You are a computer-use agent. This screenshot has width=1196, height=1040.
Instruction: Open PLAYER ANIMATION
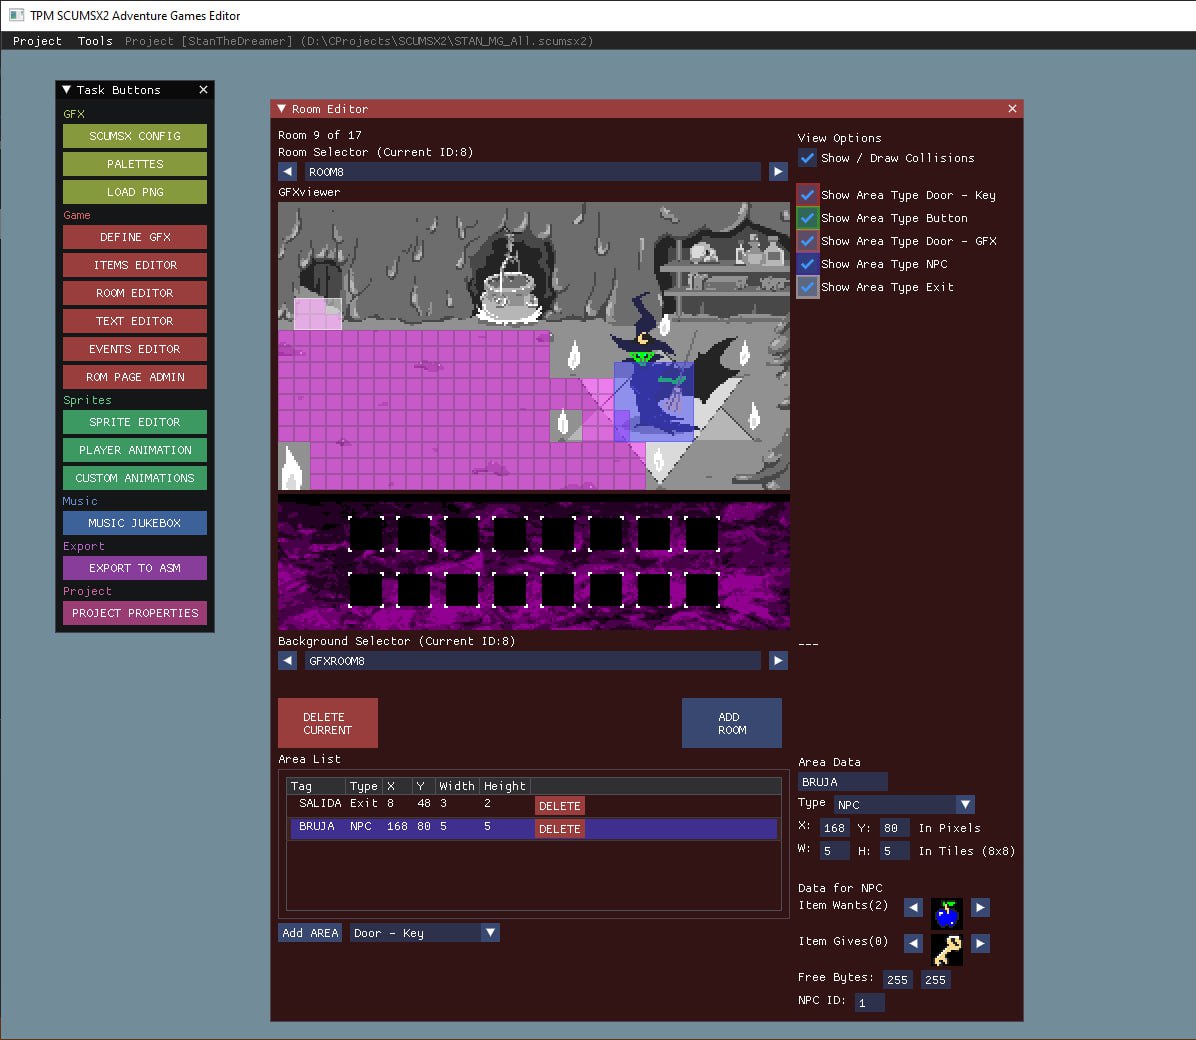coord(135,450)
